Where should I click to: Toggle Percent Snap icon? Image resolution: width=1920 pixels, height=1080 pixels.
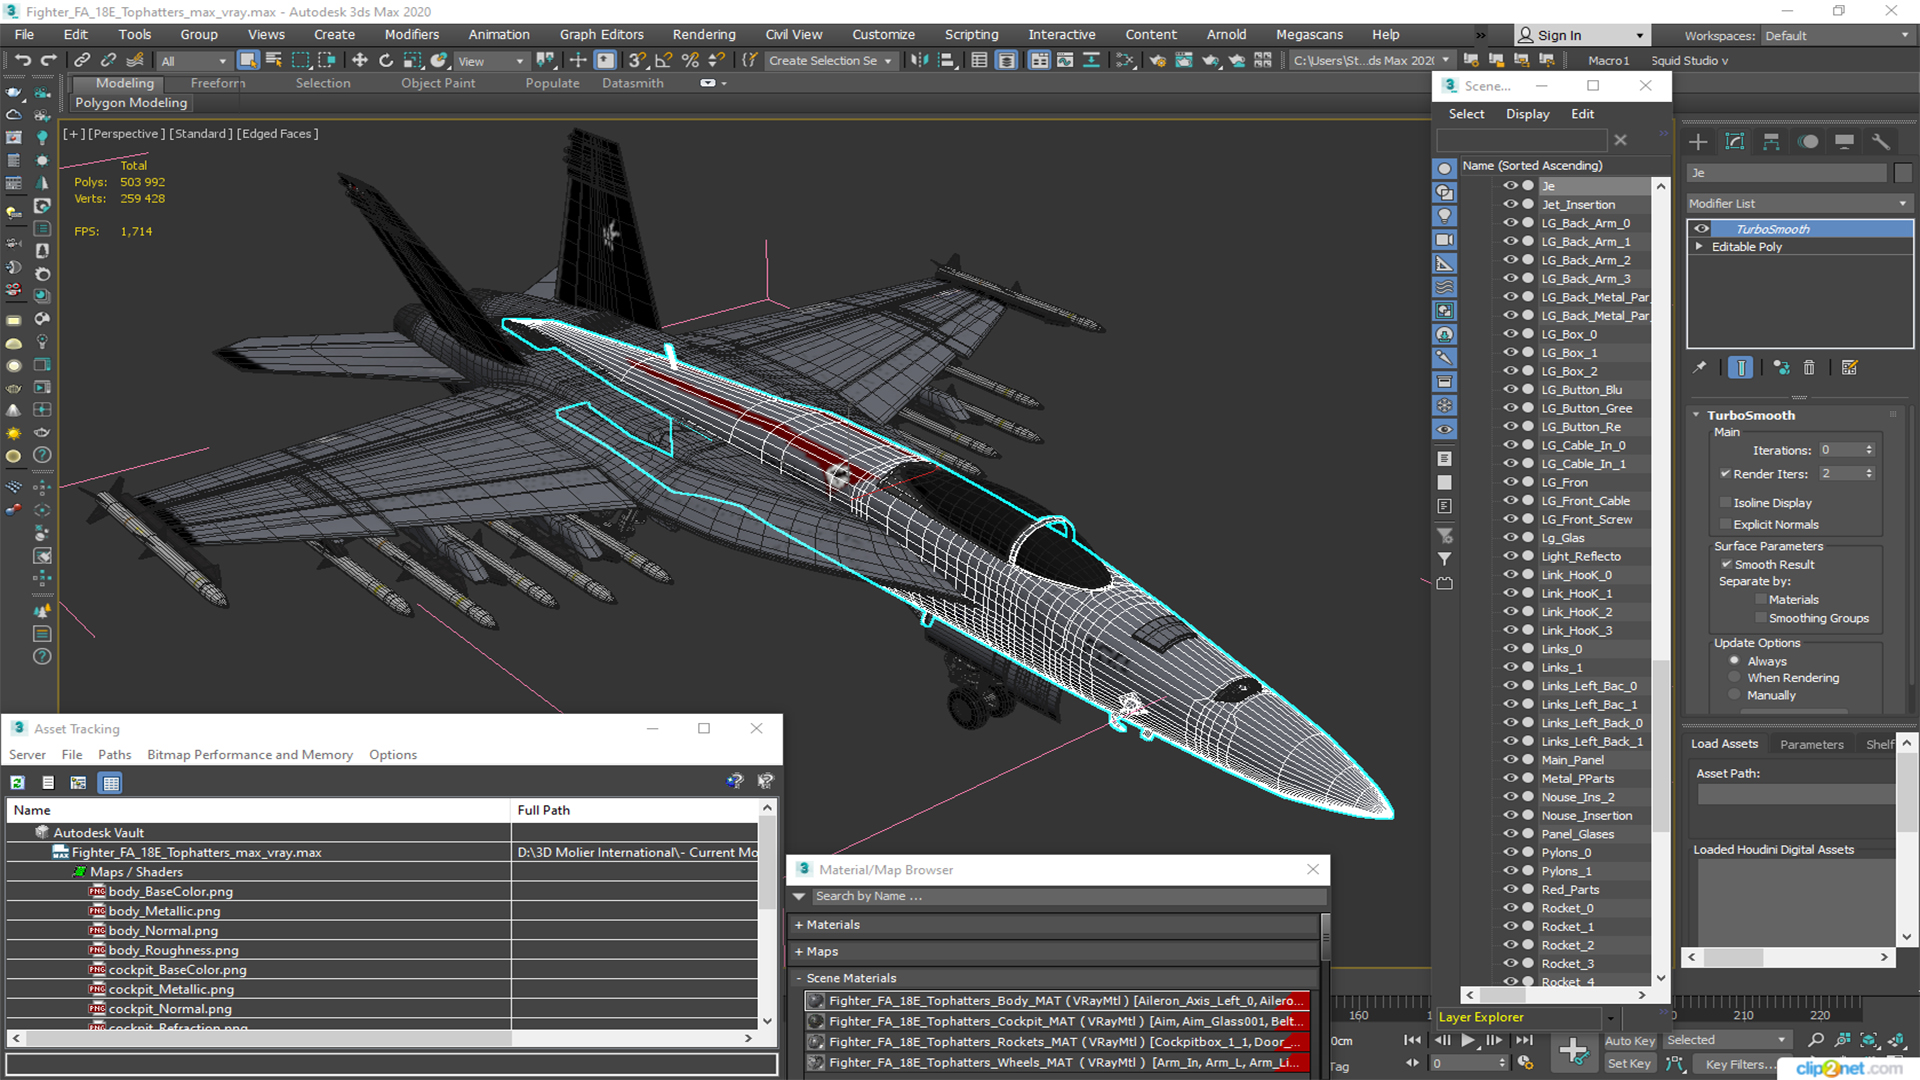(690, 61)
